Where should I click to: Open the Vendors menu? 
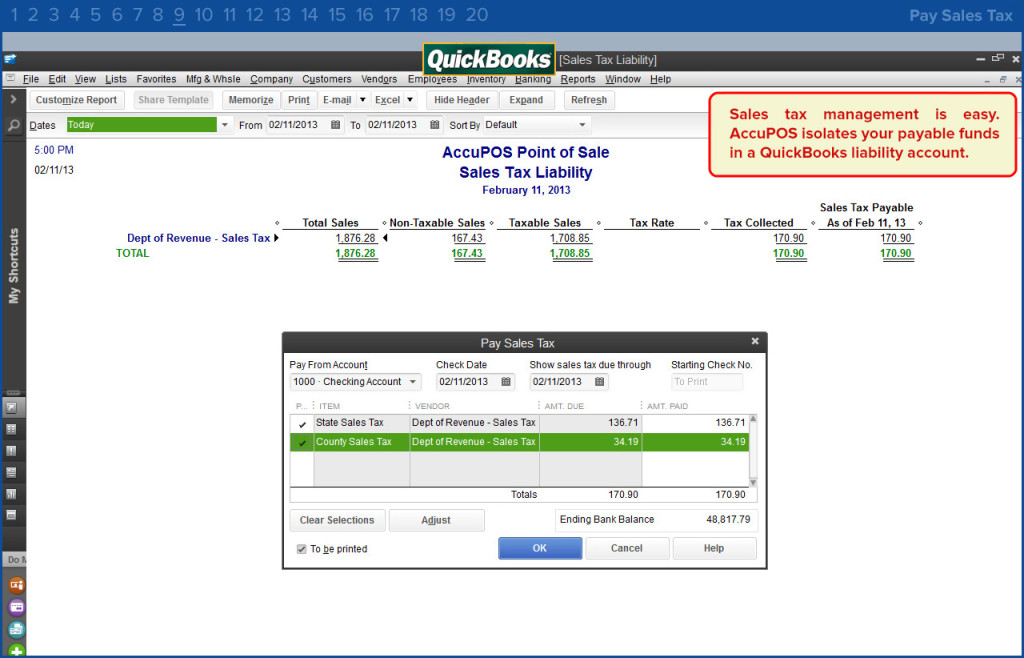(x=379, y=79)
